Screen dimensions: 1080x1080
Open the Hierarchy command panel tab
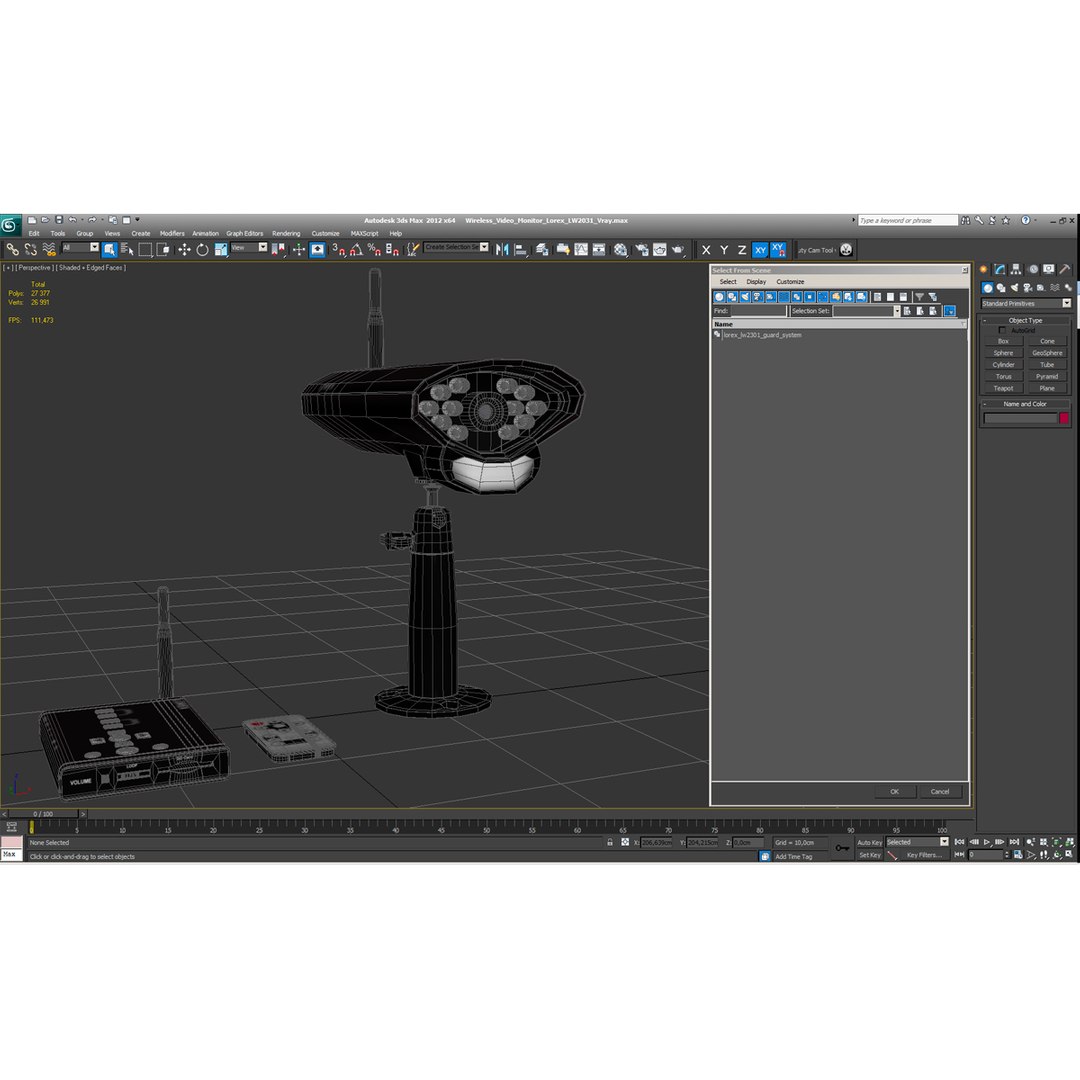pyautogui.click(x=1016, y=269)
